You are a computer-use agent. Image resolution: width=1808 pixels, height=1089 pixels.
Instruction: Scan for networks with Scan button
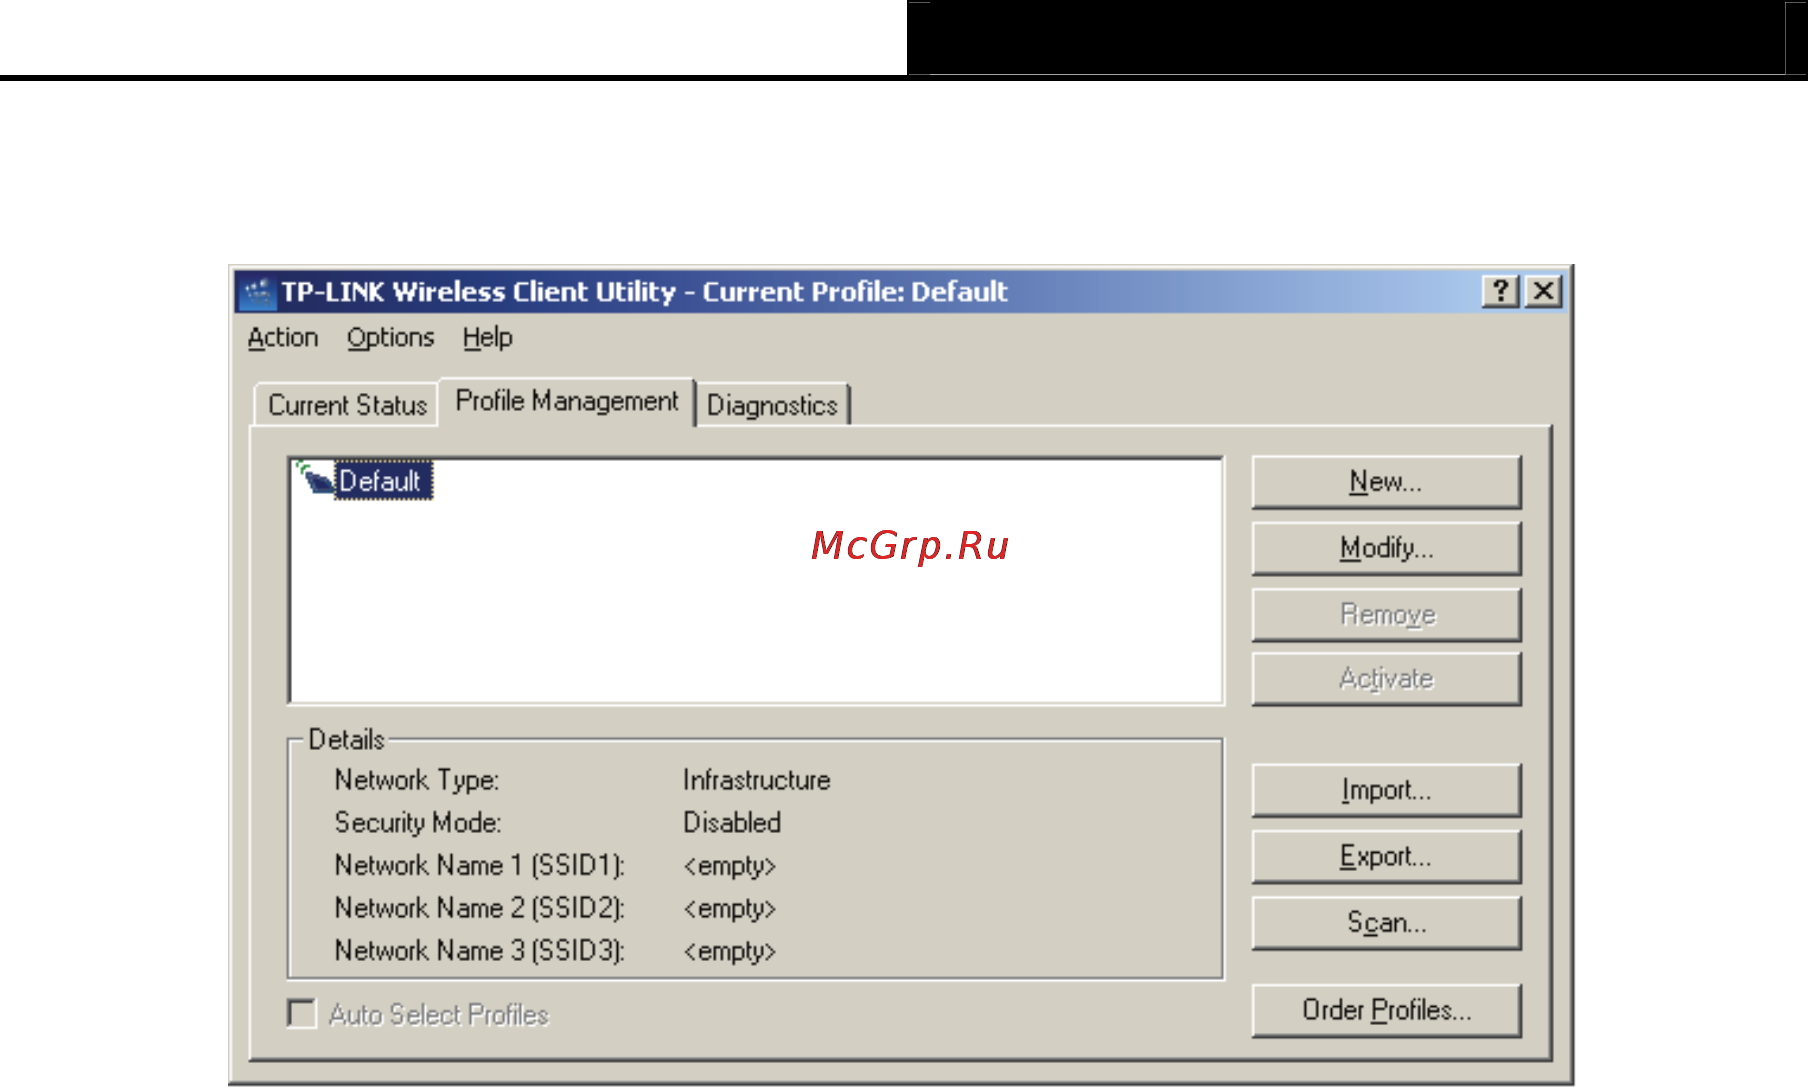[x=1386, y=922]
